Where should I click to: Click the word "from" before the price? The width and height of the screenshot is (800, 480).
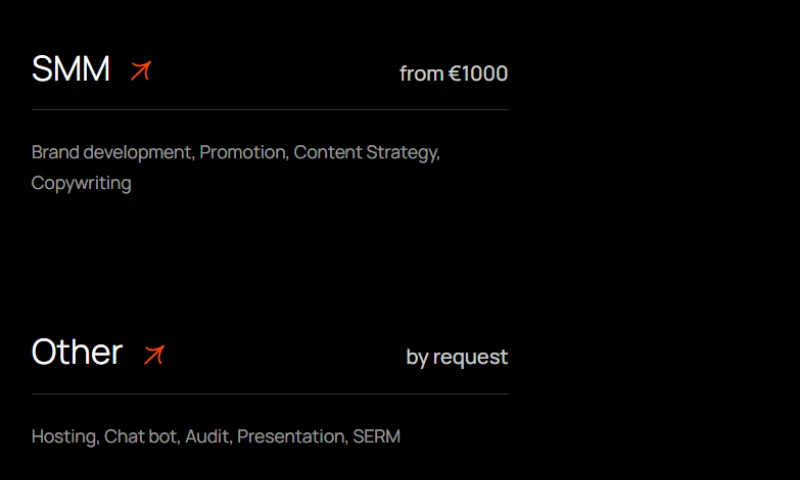421,74
